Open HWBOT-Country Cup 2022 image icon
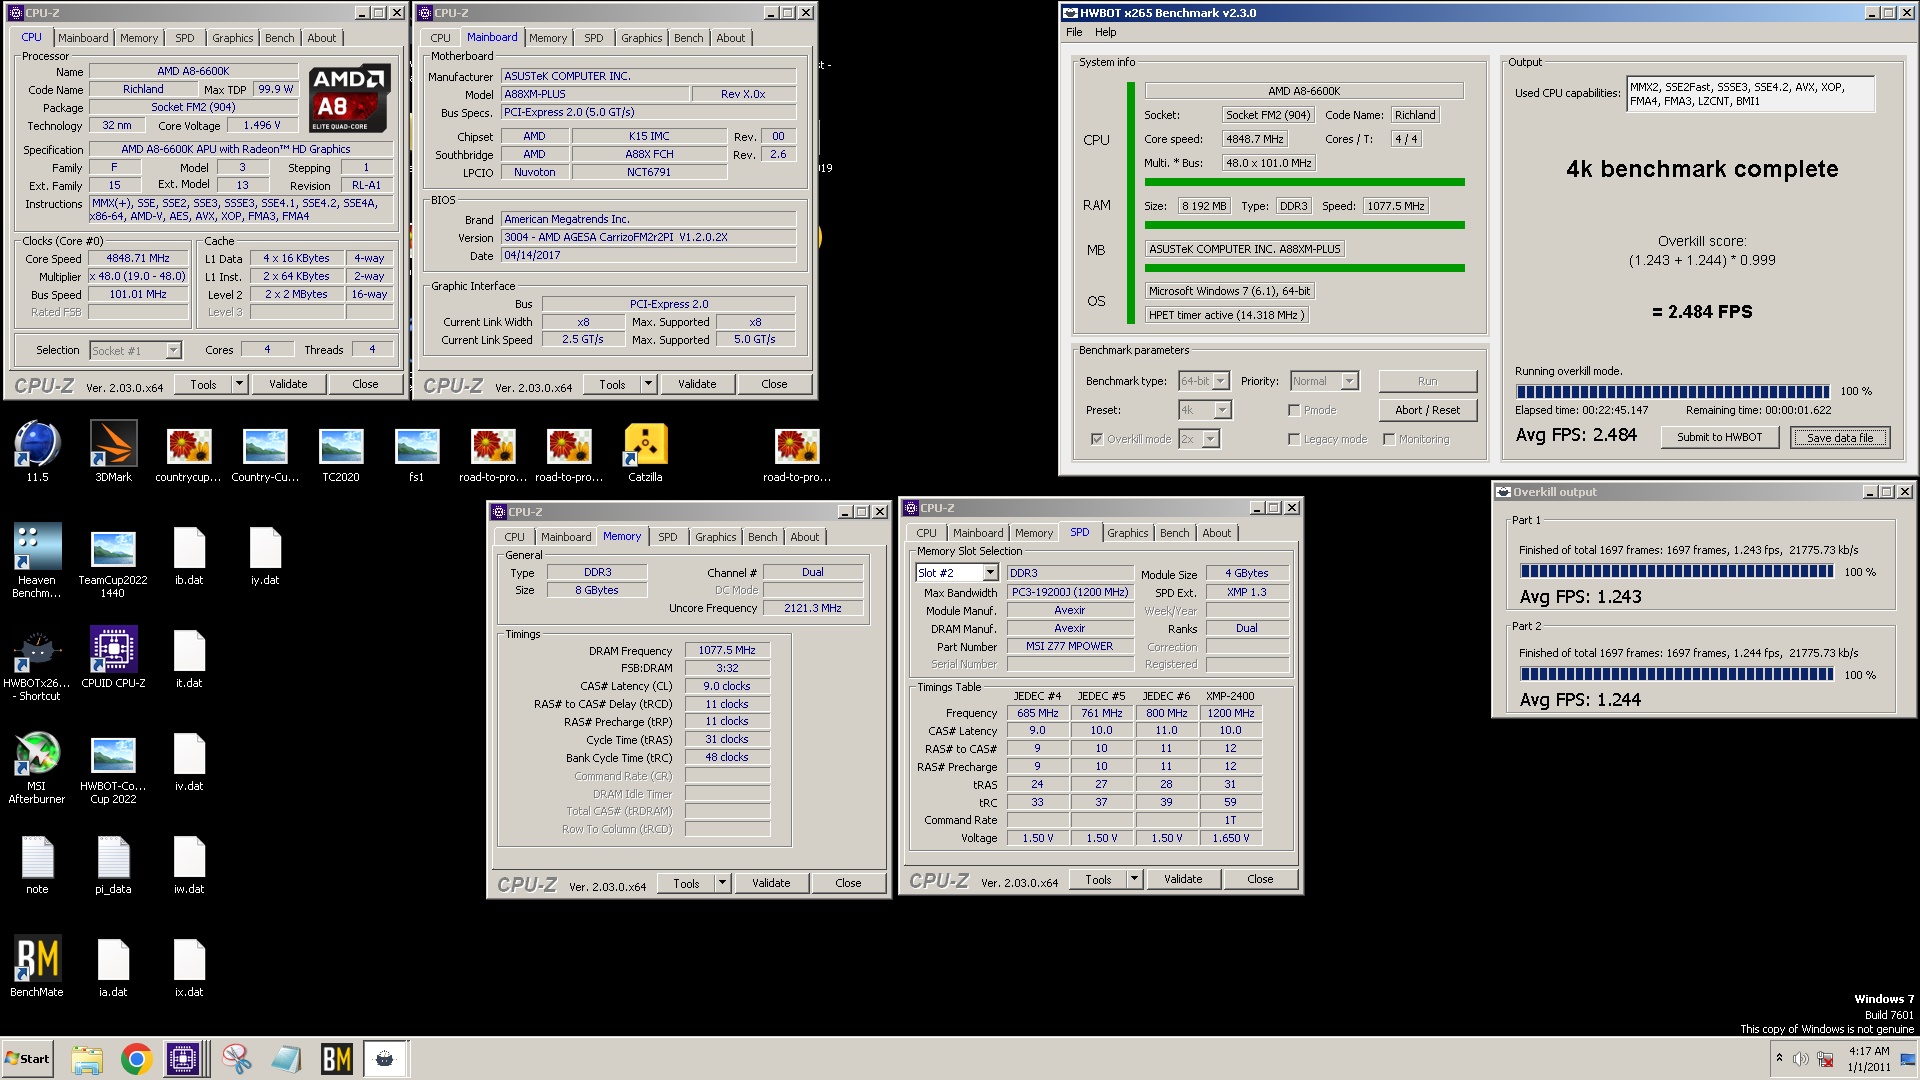The width and height of the screenshot is (1920, 1080). pos(113,770)
